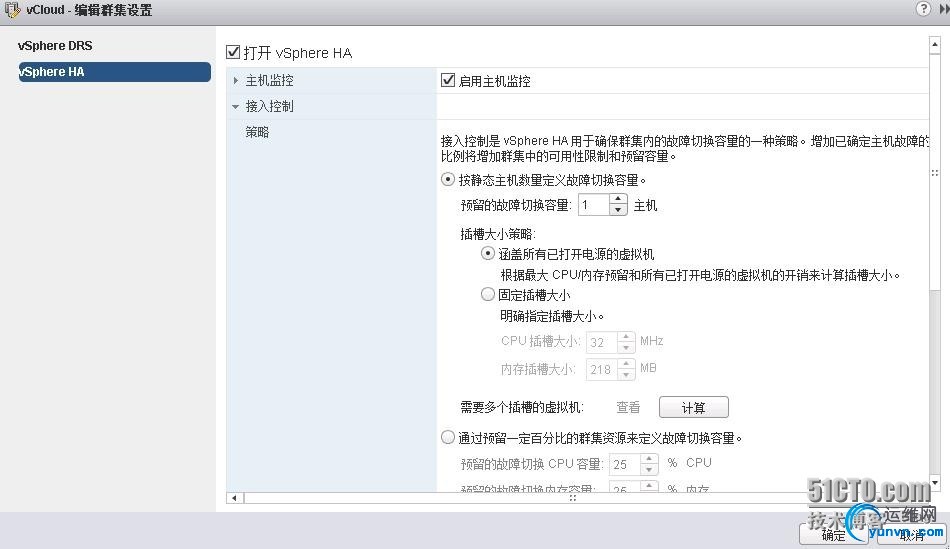Increase the reserved failover CPU percentage
Image resolution: width=950 pixels, height=549 pixels.
tap(649, 459)
